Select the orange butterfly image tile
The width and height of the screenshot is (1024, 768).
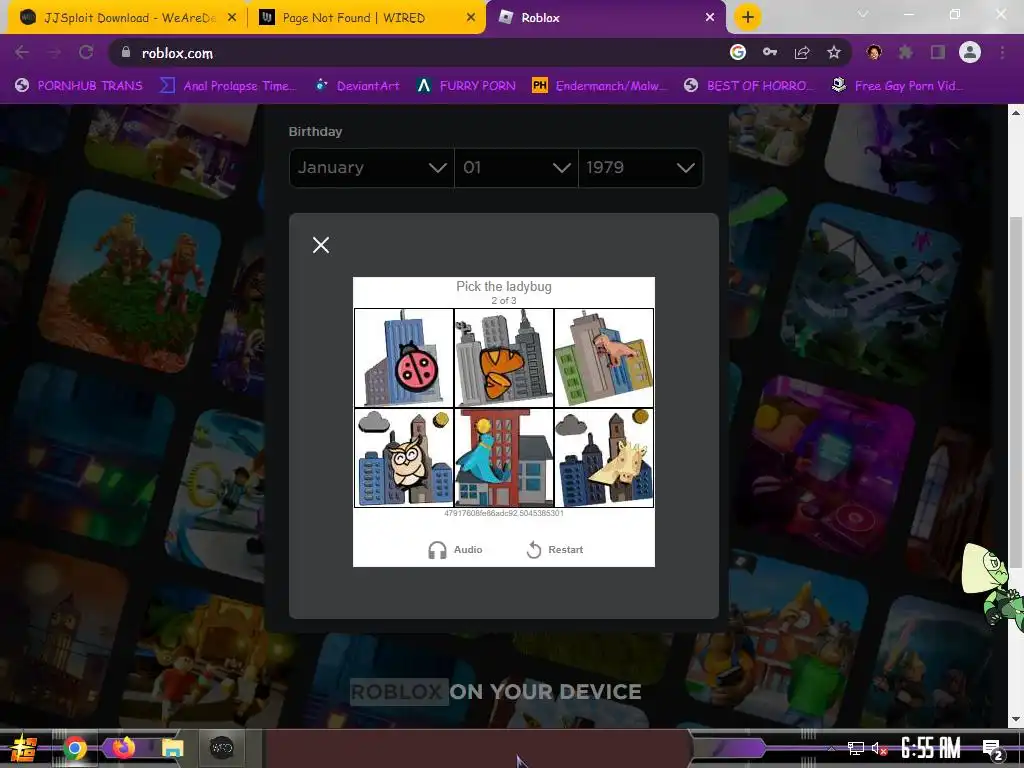(x=504, y=358)
